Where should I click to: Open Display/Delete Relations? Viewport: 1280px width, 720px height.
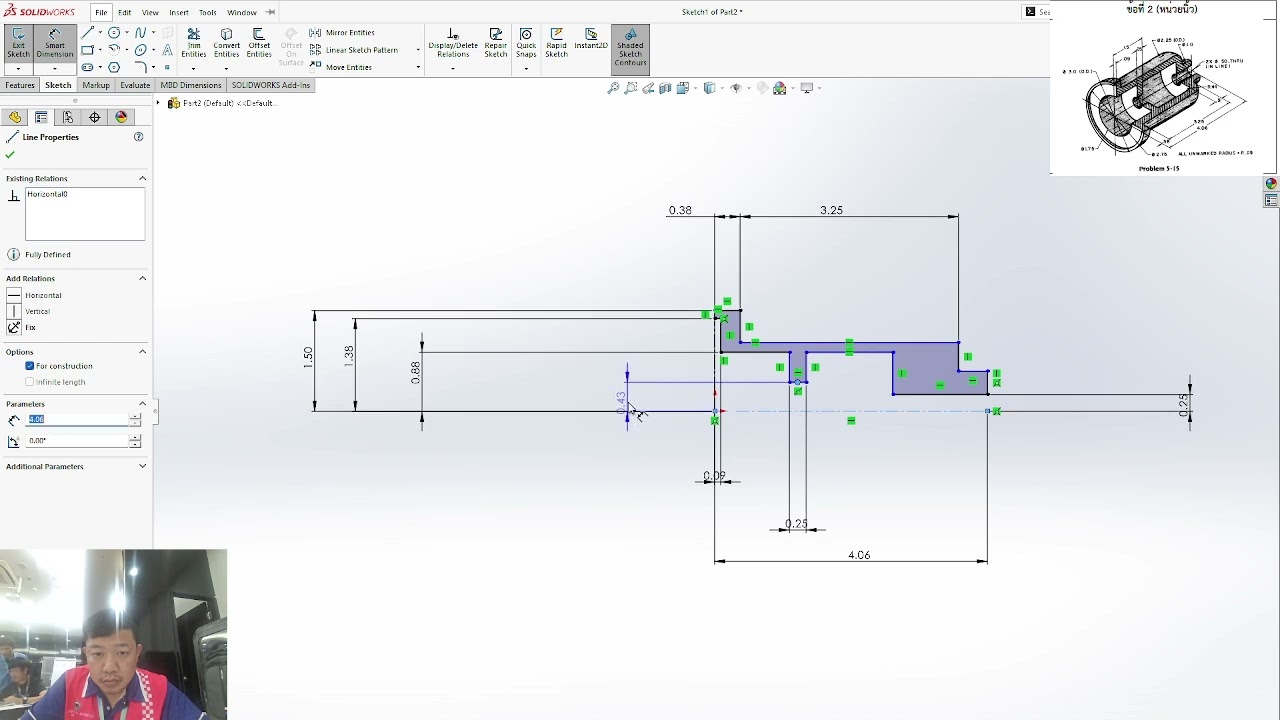click(453, 43)
